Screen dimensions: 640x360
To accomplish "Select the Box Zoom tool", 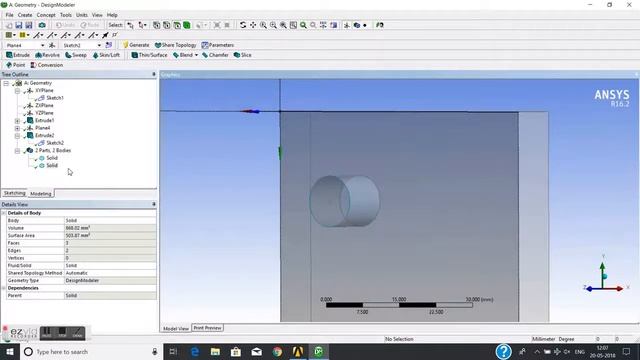I will 273,25.
